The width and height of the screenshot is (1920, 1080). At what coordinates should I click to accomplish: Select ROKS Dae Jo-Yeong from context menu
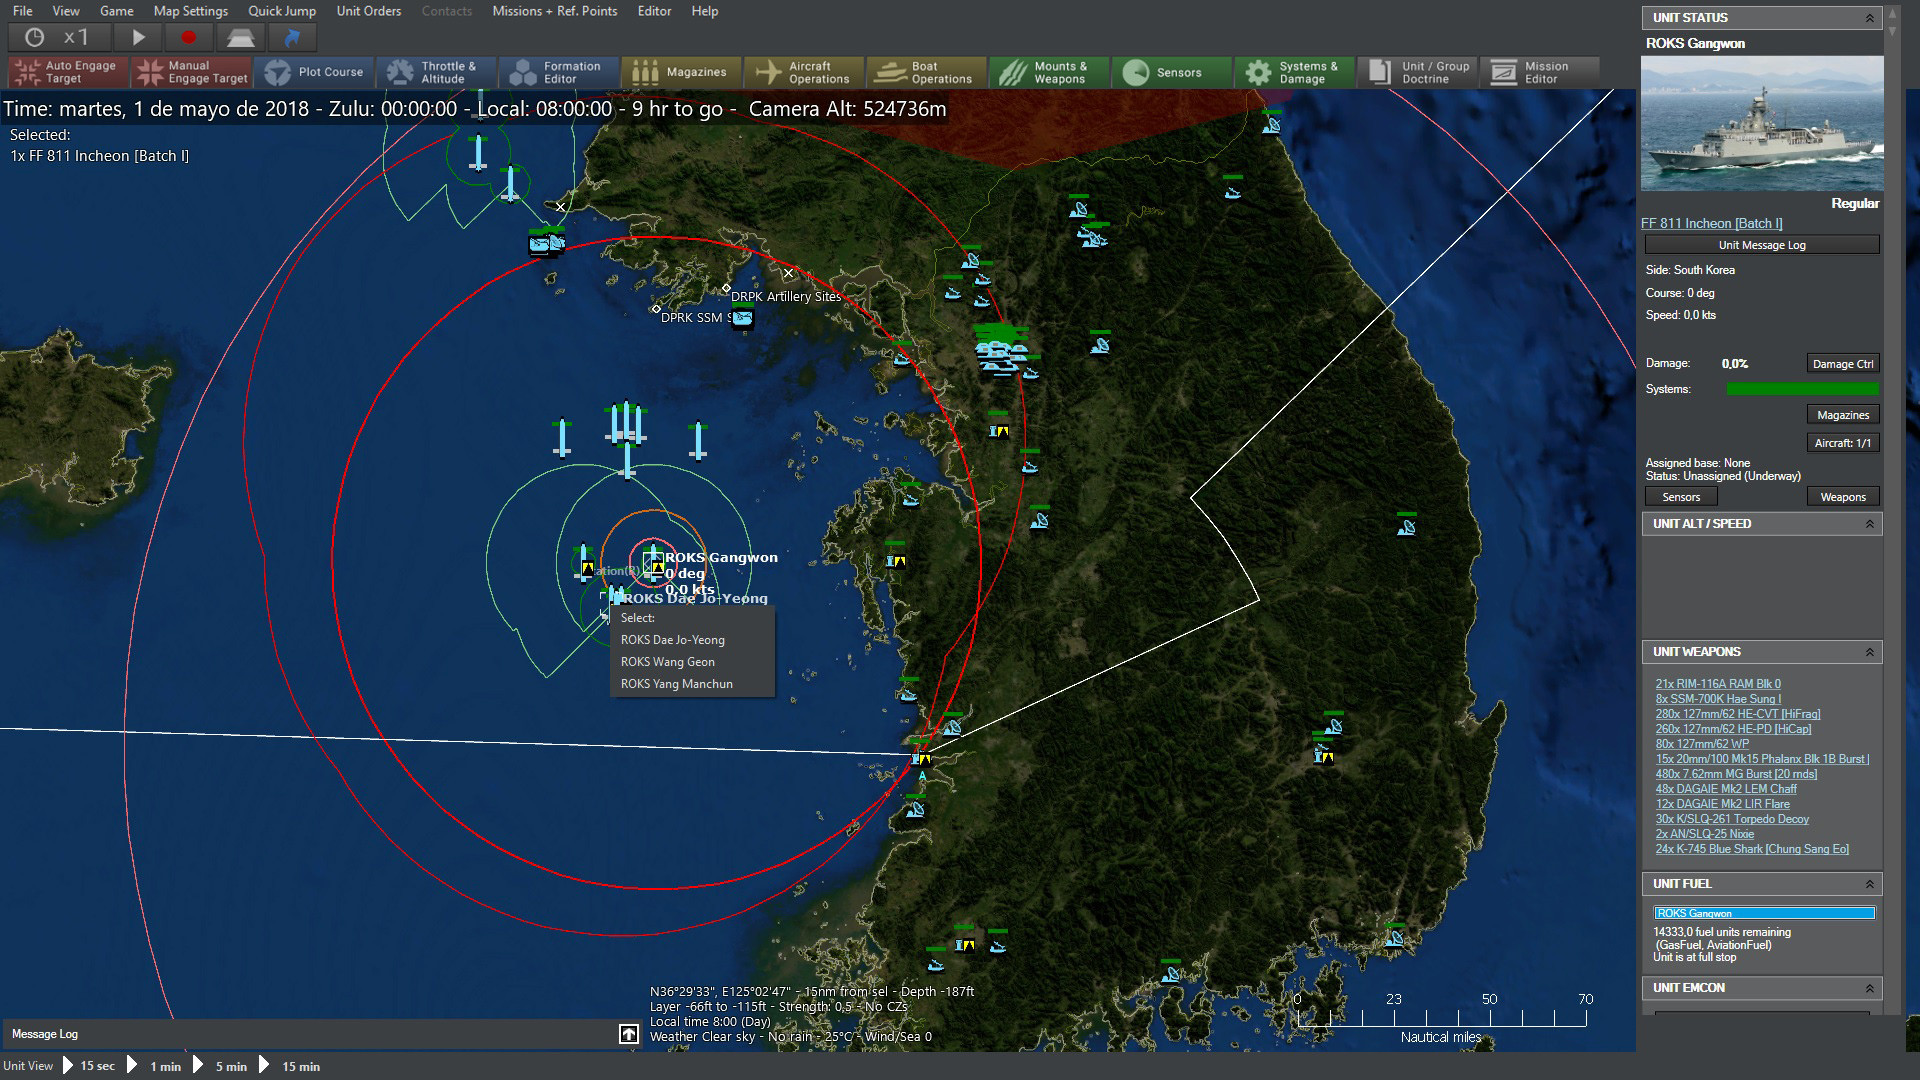(674, 640)
